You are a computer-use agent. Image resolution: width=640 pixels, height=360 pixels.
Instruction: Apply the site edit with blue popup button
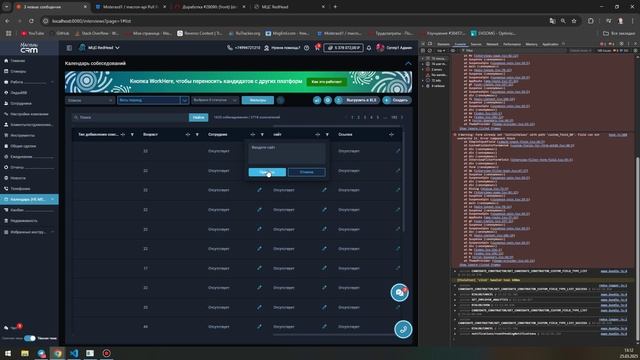tap(267, 172)
